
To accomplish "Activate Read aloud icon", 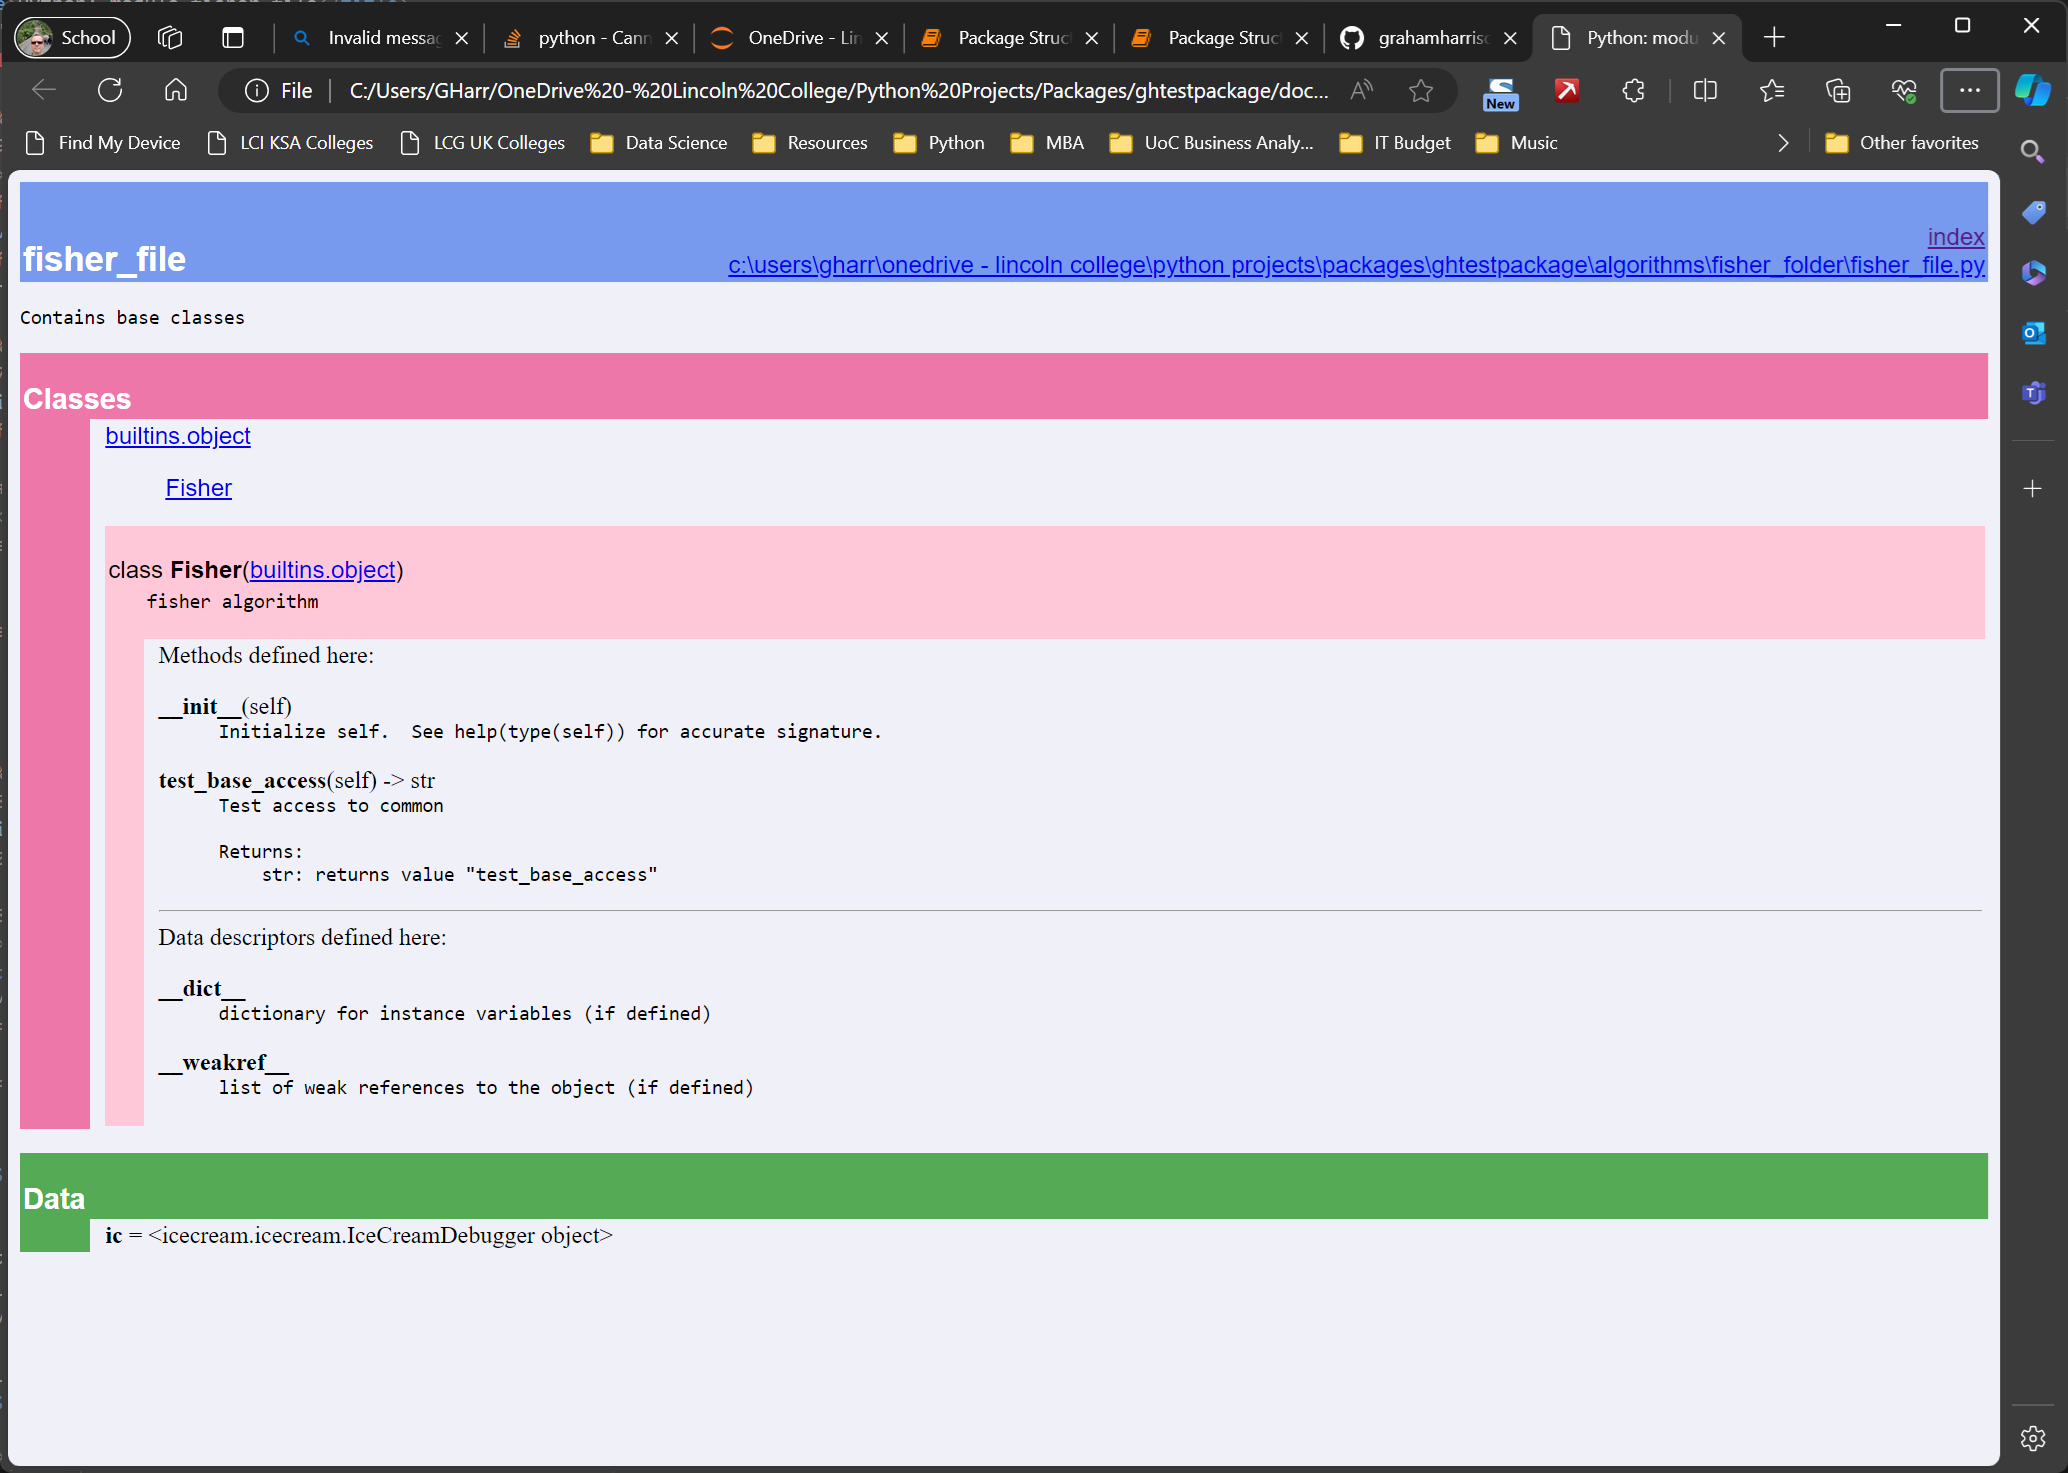I will coord(1361,91).
